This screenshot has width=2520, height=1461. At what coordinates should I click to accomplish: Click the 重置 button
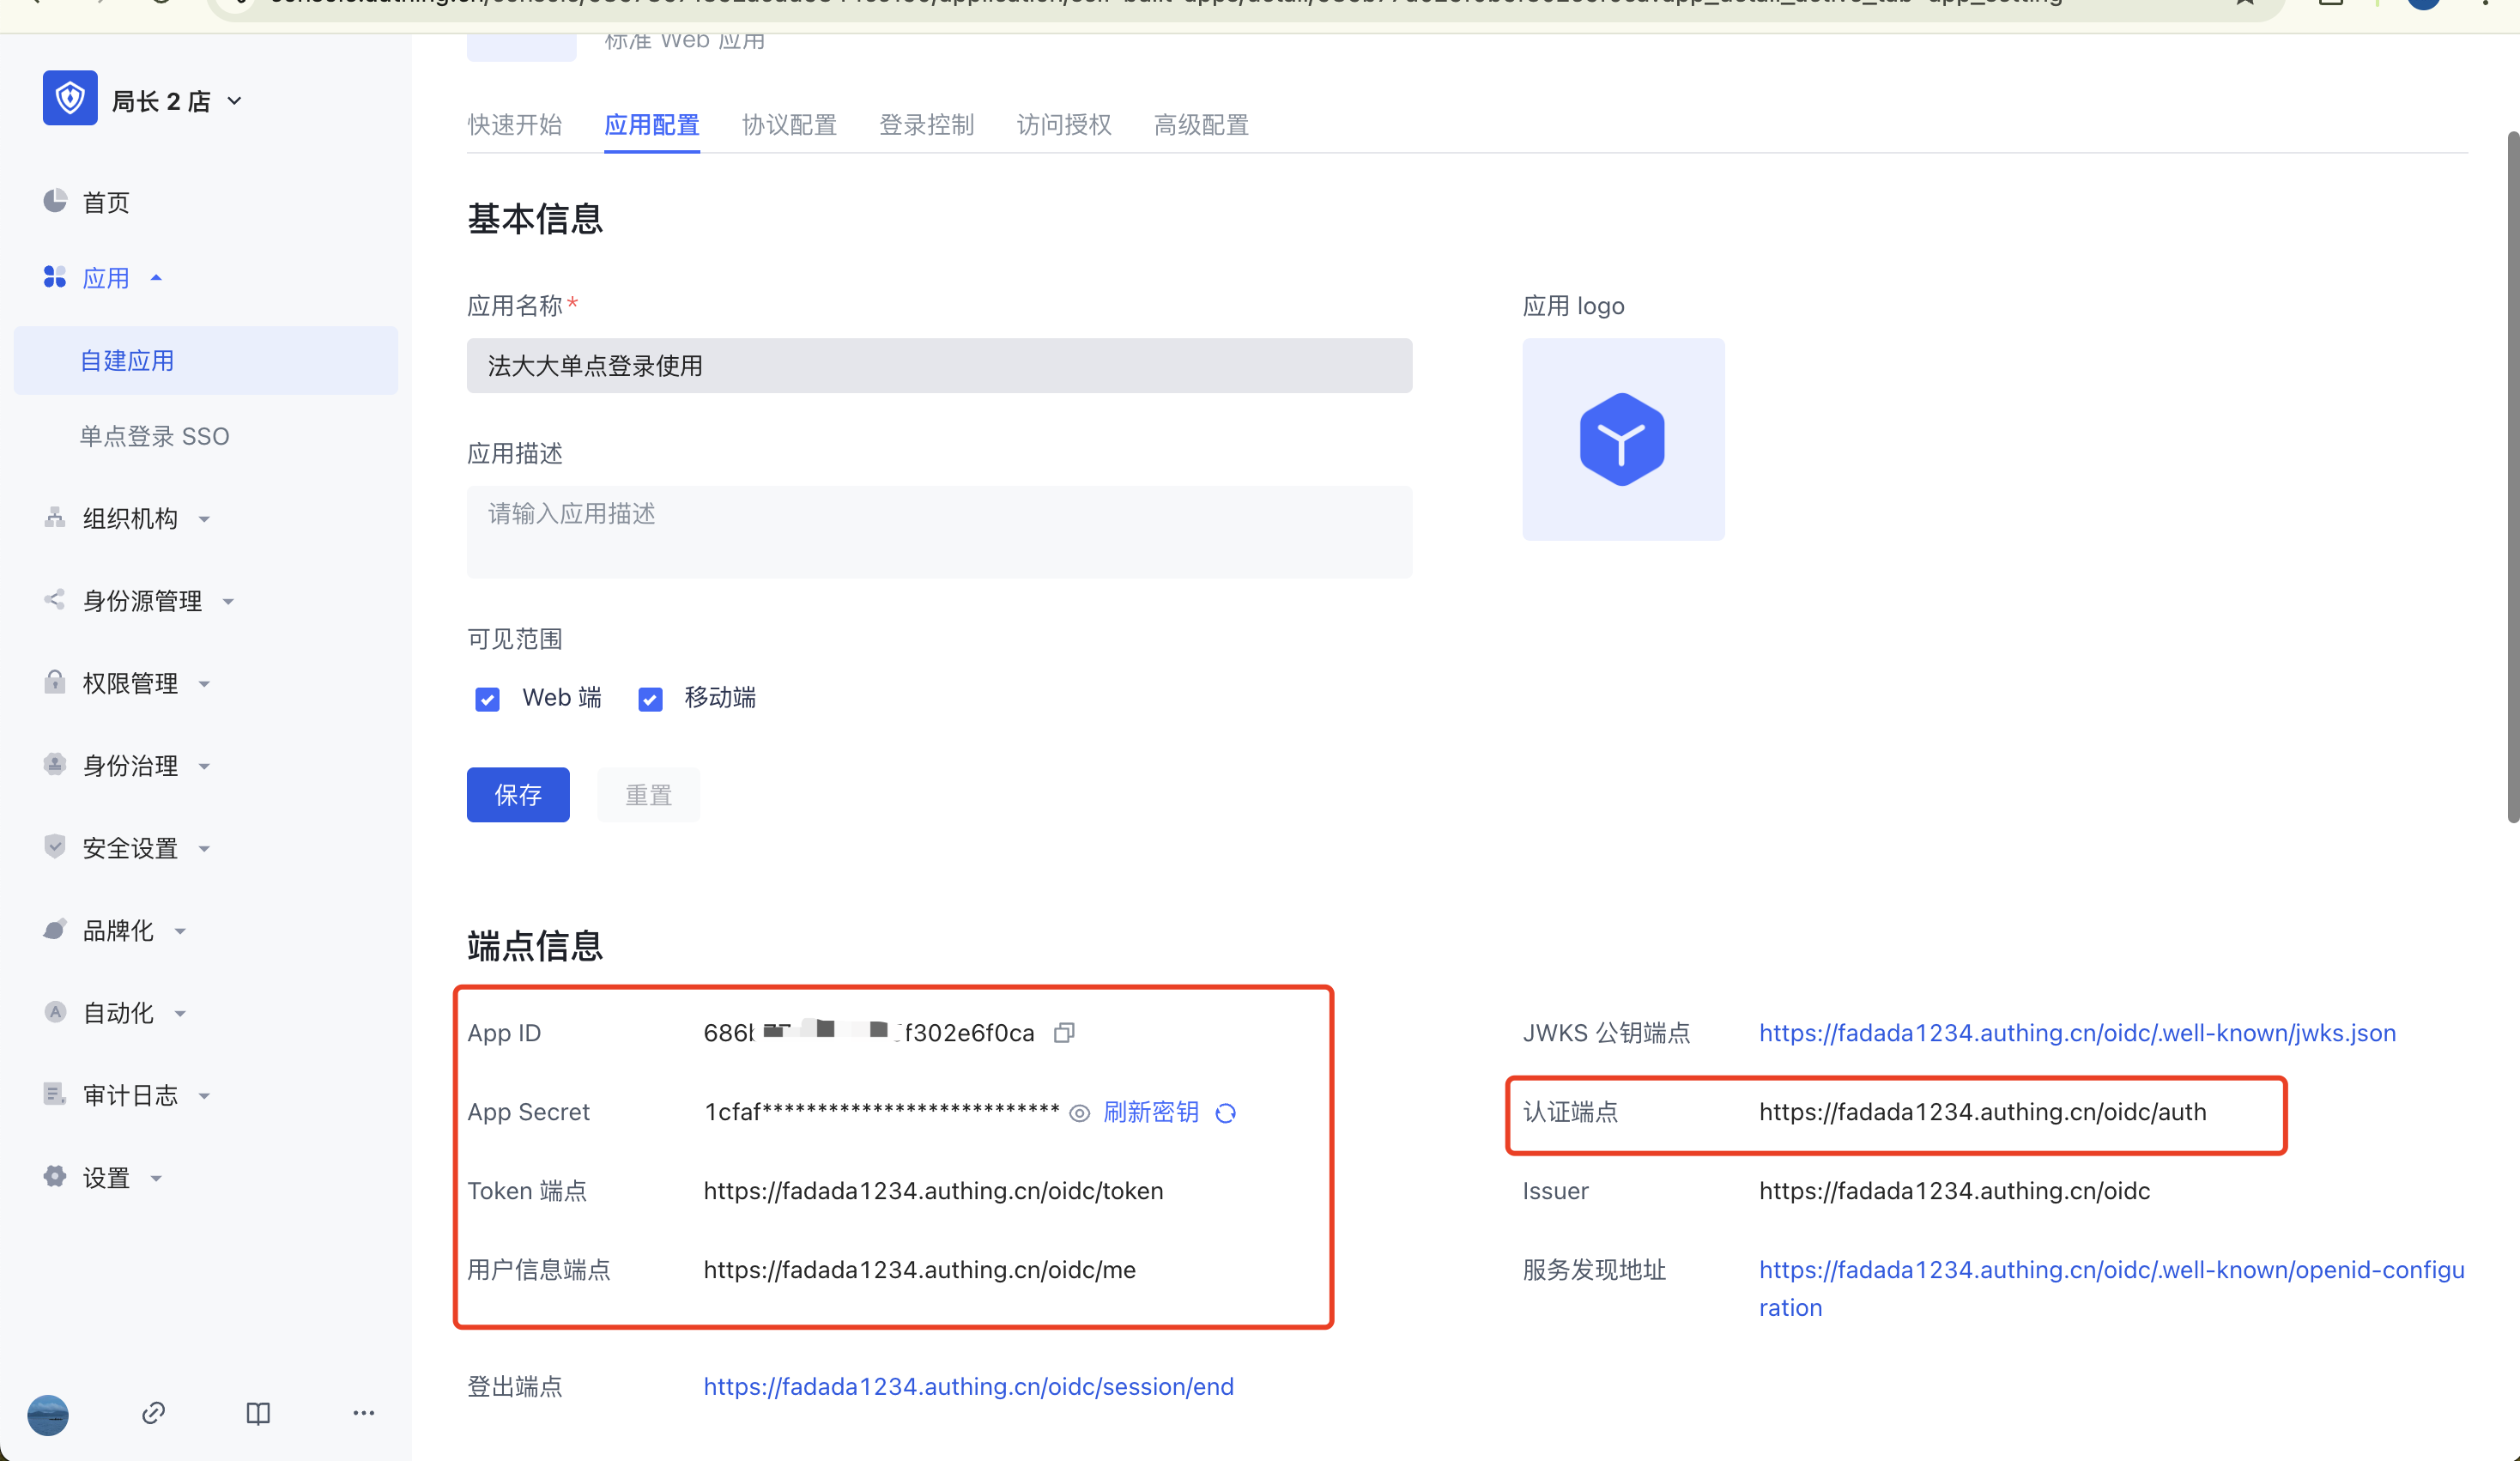649,794
